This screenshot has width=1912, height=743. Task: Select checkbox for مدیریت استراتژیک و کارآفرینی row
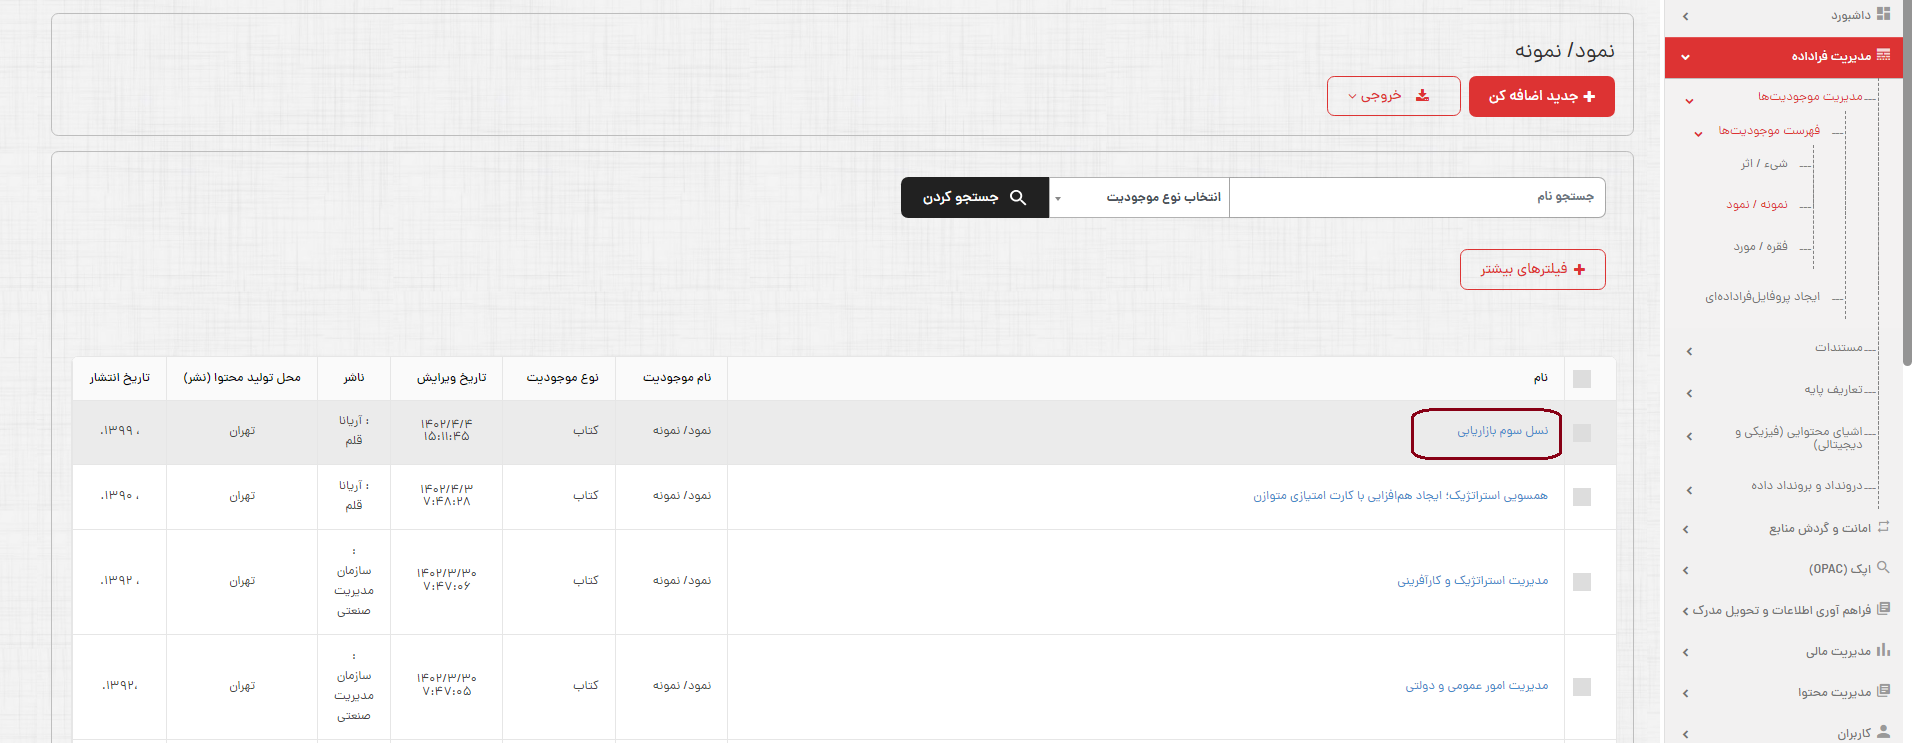coord(1581,582)
